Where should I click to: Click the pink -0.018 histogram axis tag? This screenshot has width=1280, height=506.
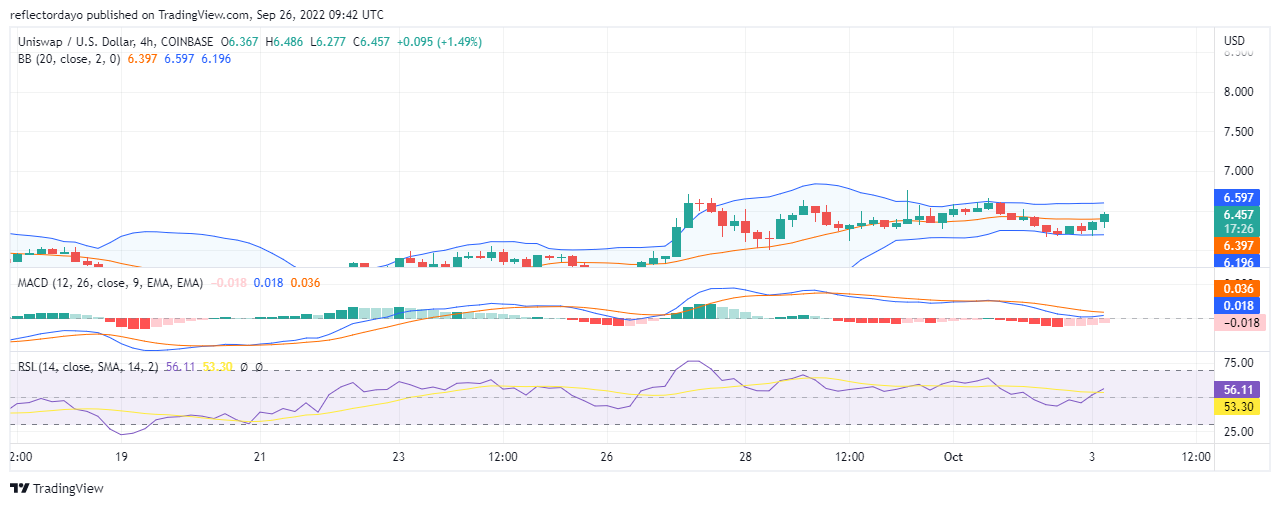tap(1239, 322)
